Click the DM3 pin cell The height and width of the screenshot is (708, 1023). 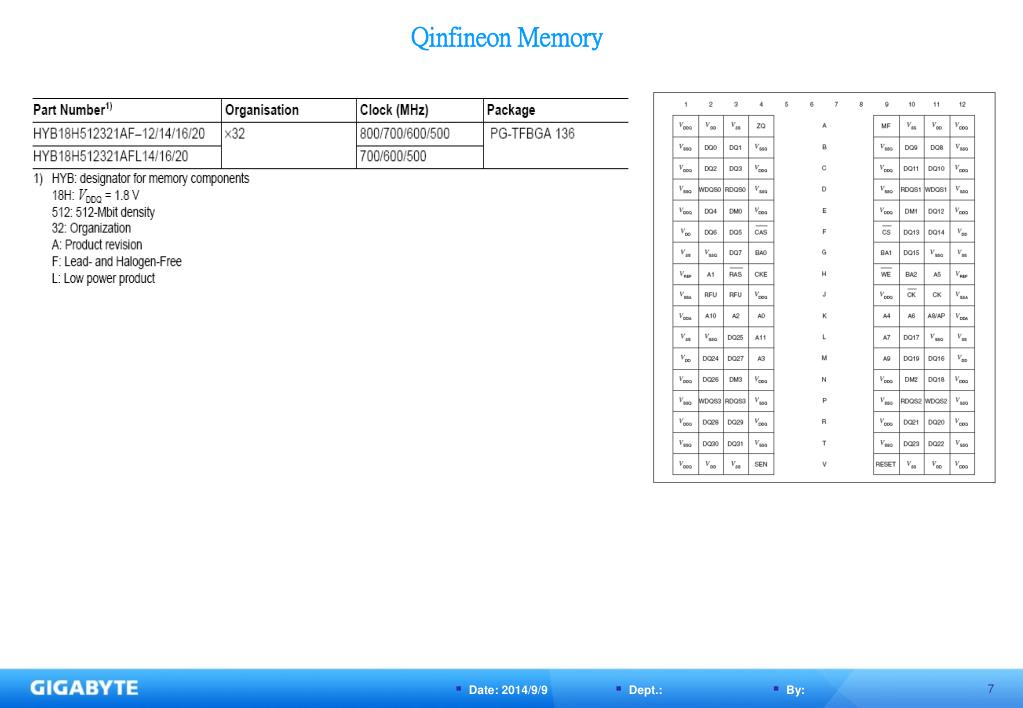(x=736, y=379)
